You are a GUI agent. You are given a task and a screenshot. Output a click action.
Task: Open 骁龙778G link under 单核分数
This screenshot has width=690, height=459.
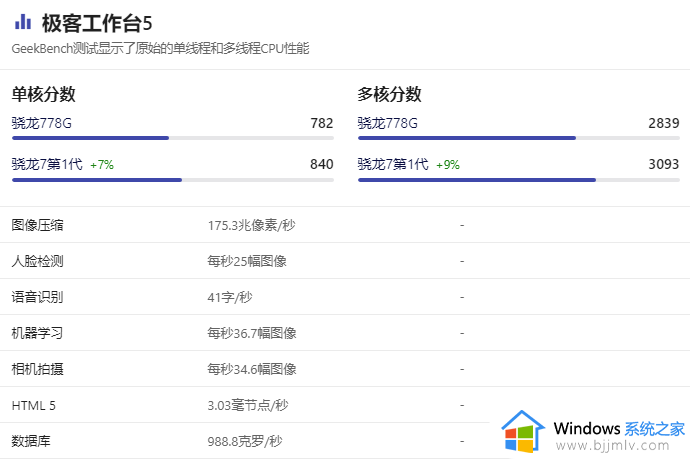pyautogui.click(x=41, y=123)
